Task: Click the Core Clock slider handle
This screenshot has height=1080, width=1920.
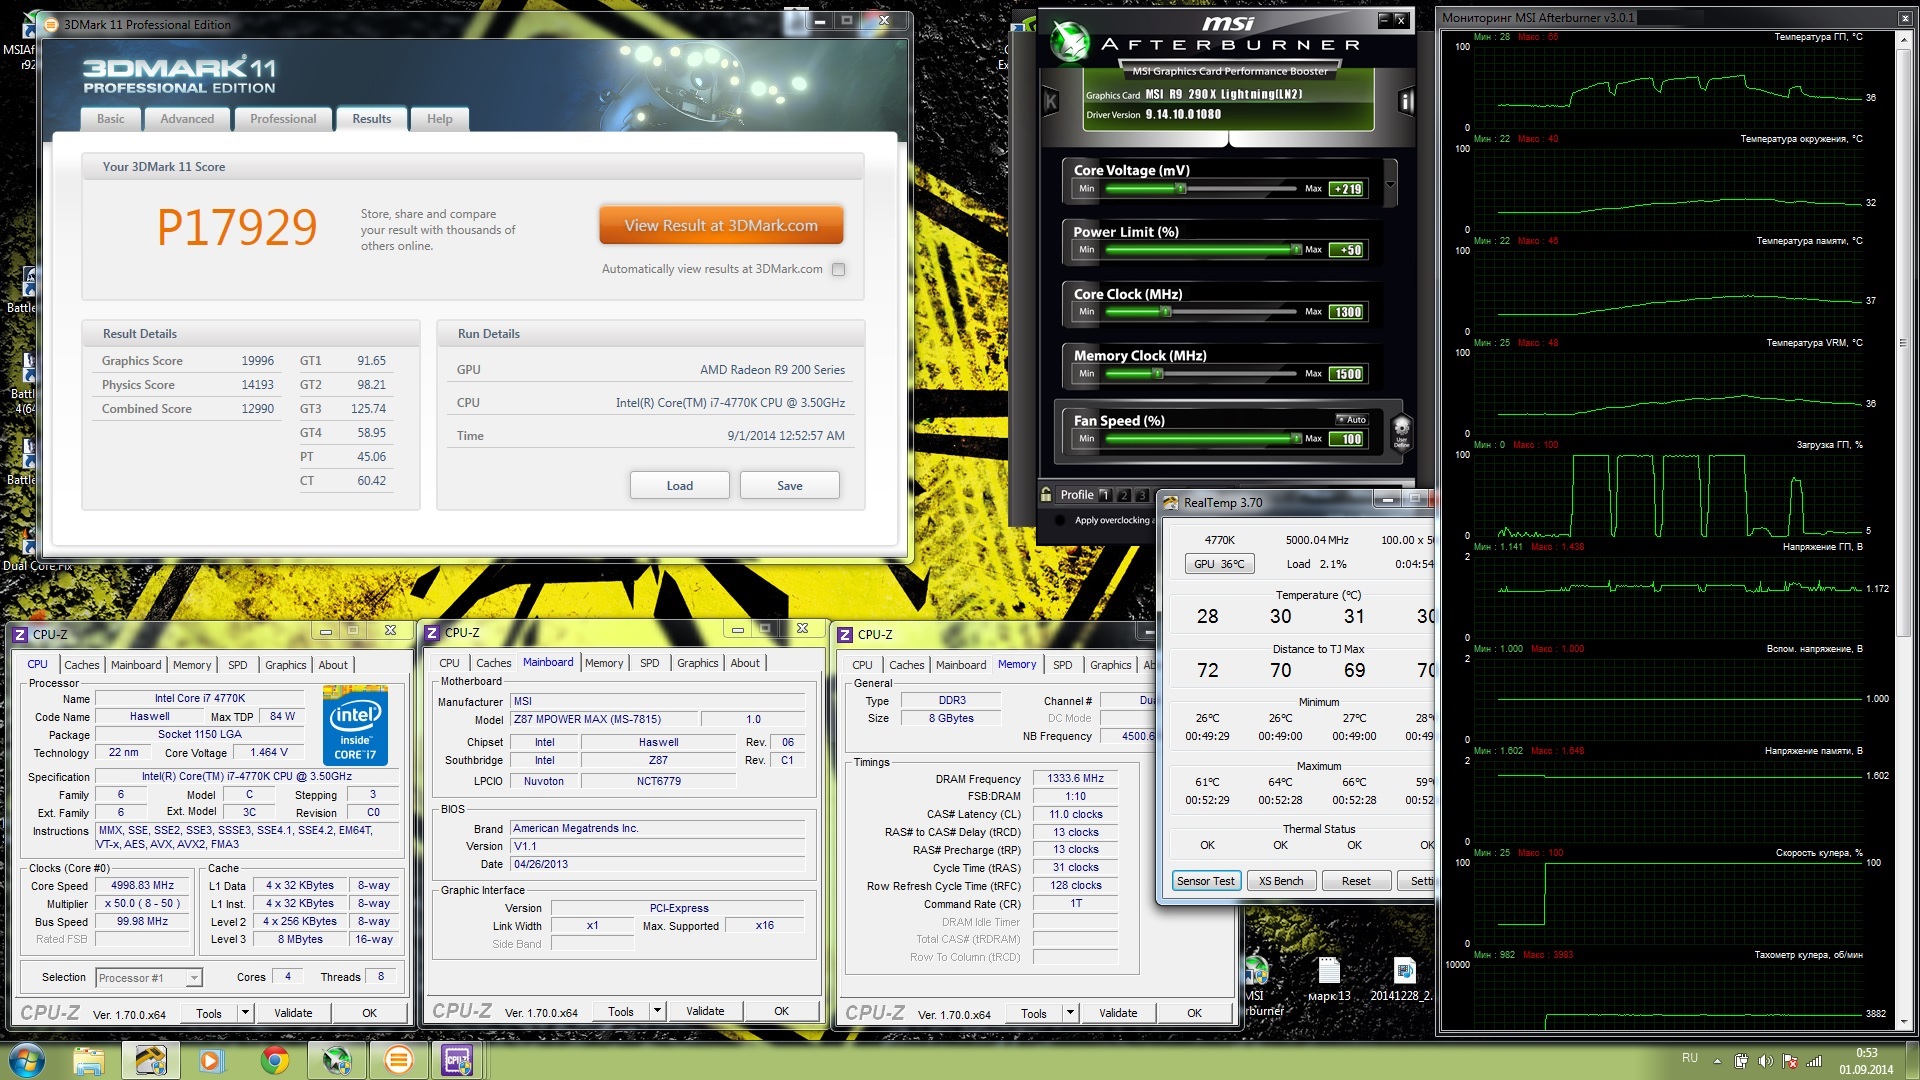Action: (x=1165, y=312)
